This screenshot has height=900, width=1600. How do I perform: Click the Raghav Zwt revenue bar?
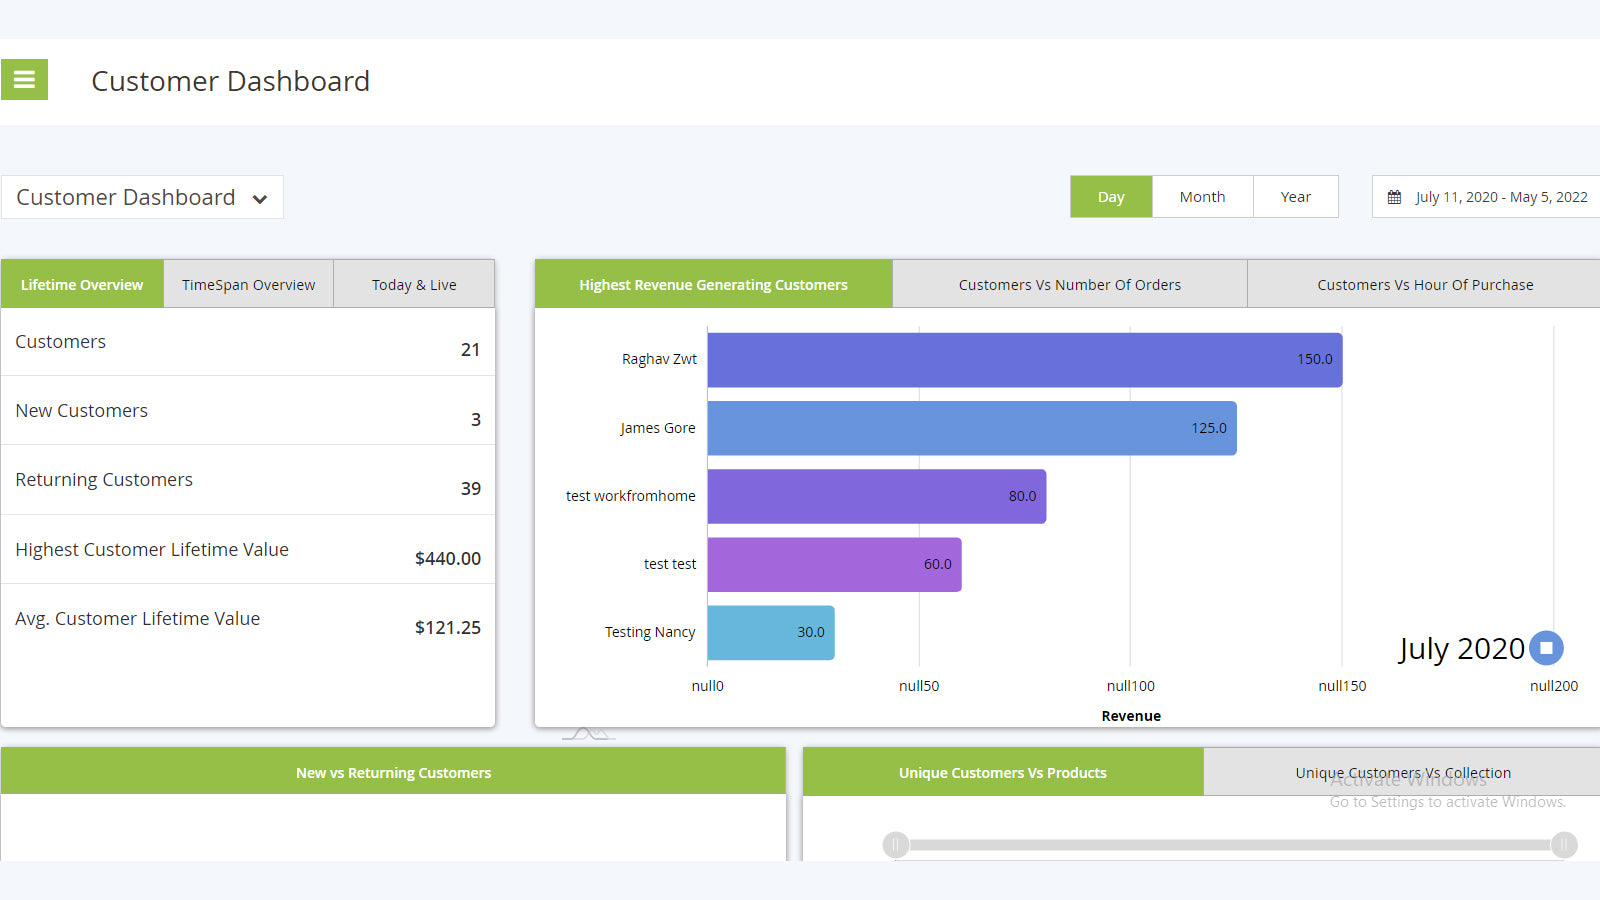pyautogui.click(x=1024, y=360)
